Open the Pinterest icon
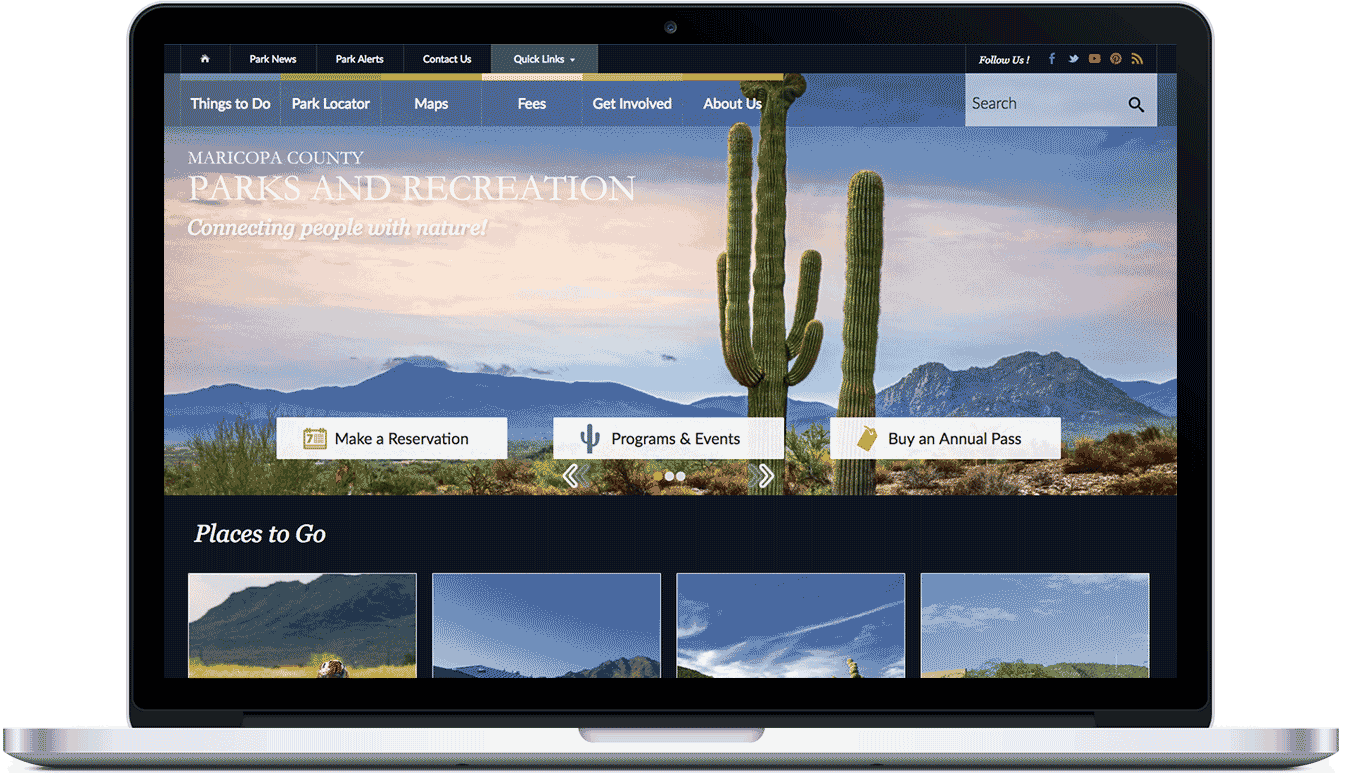The image size is (1345, 773). tap(1116, 59)
